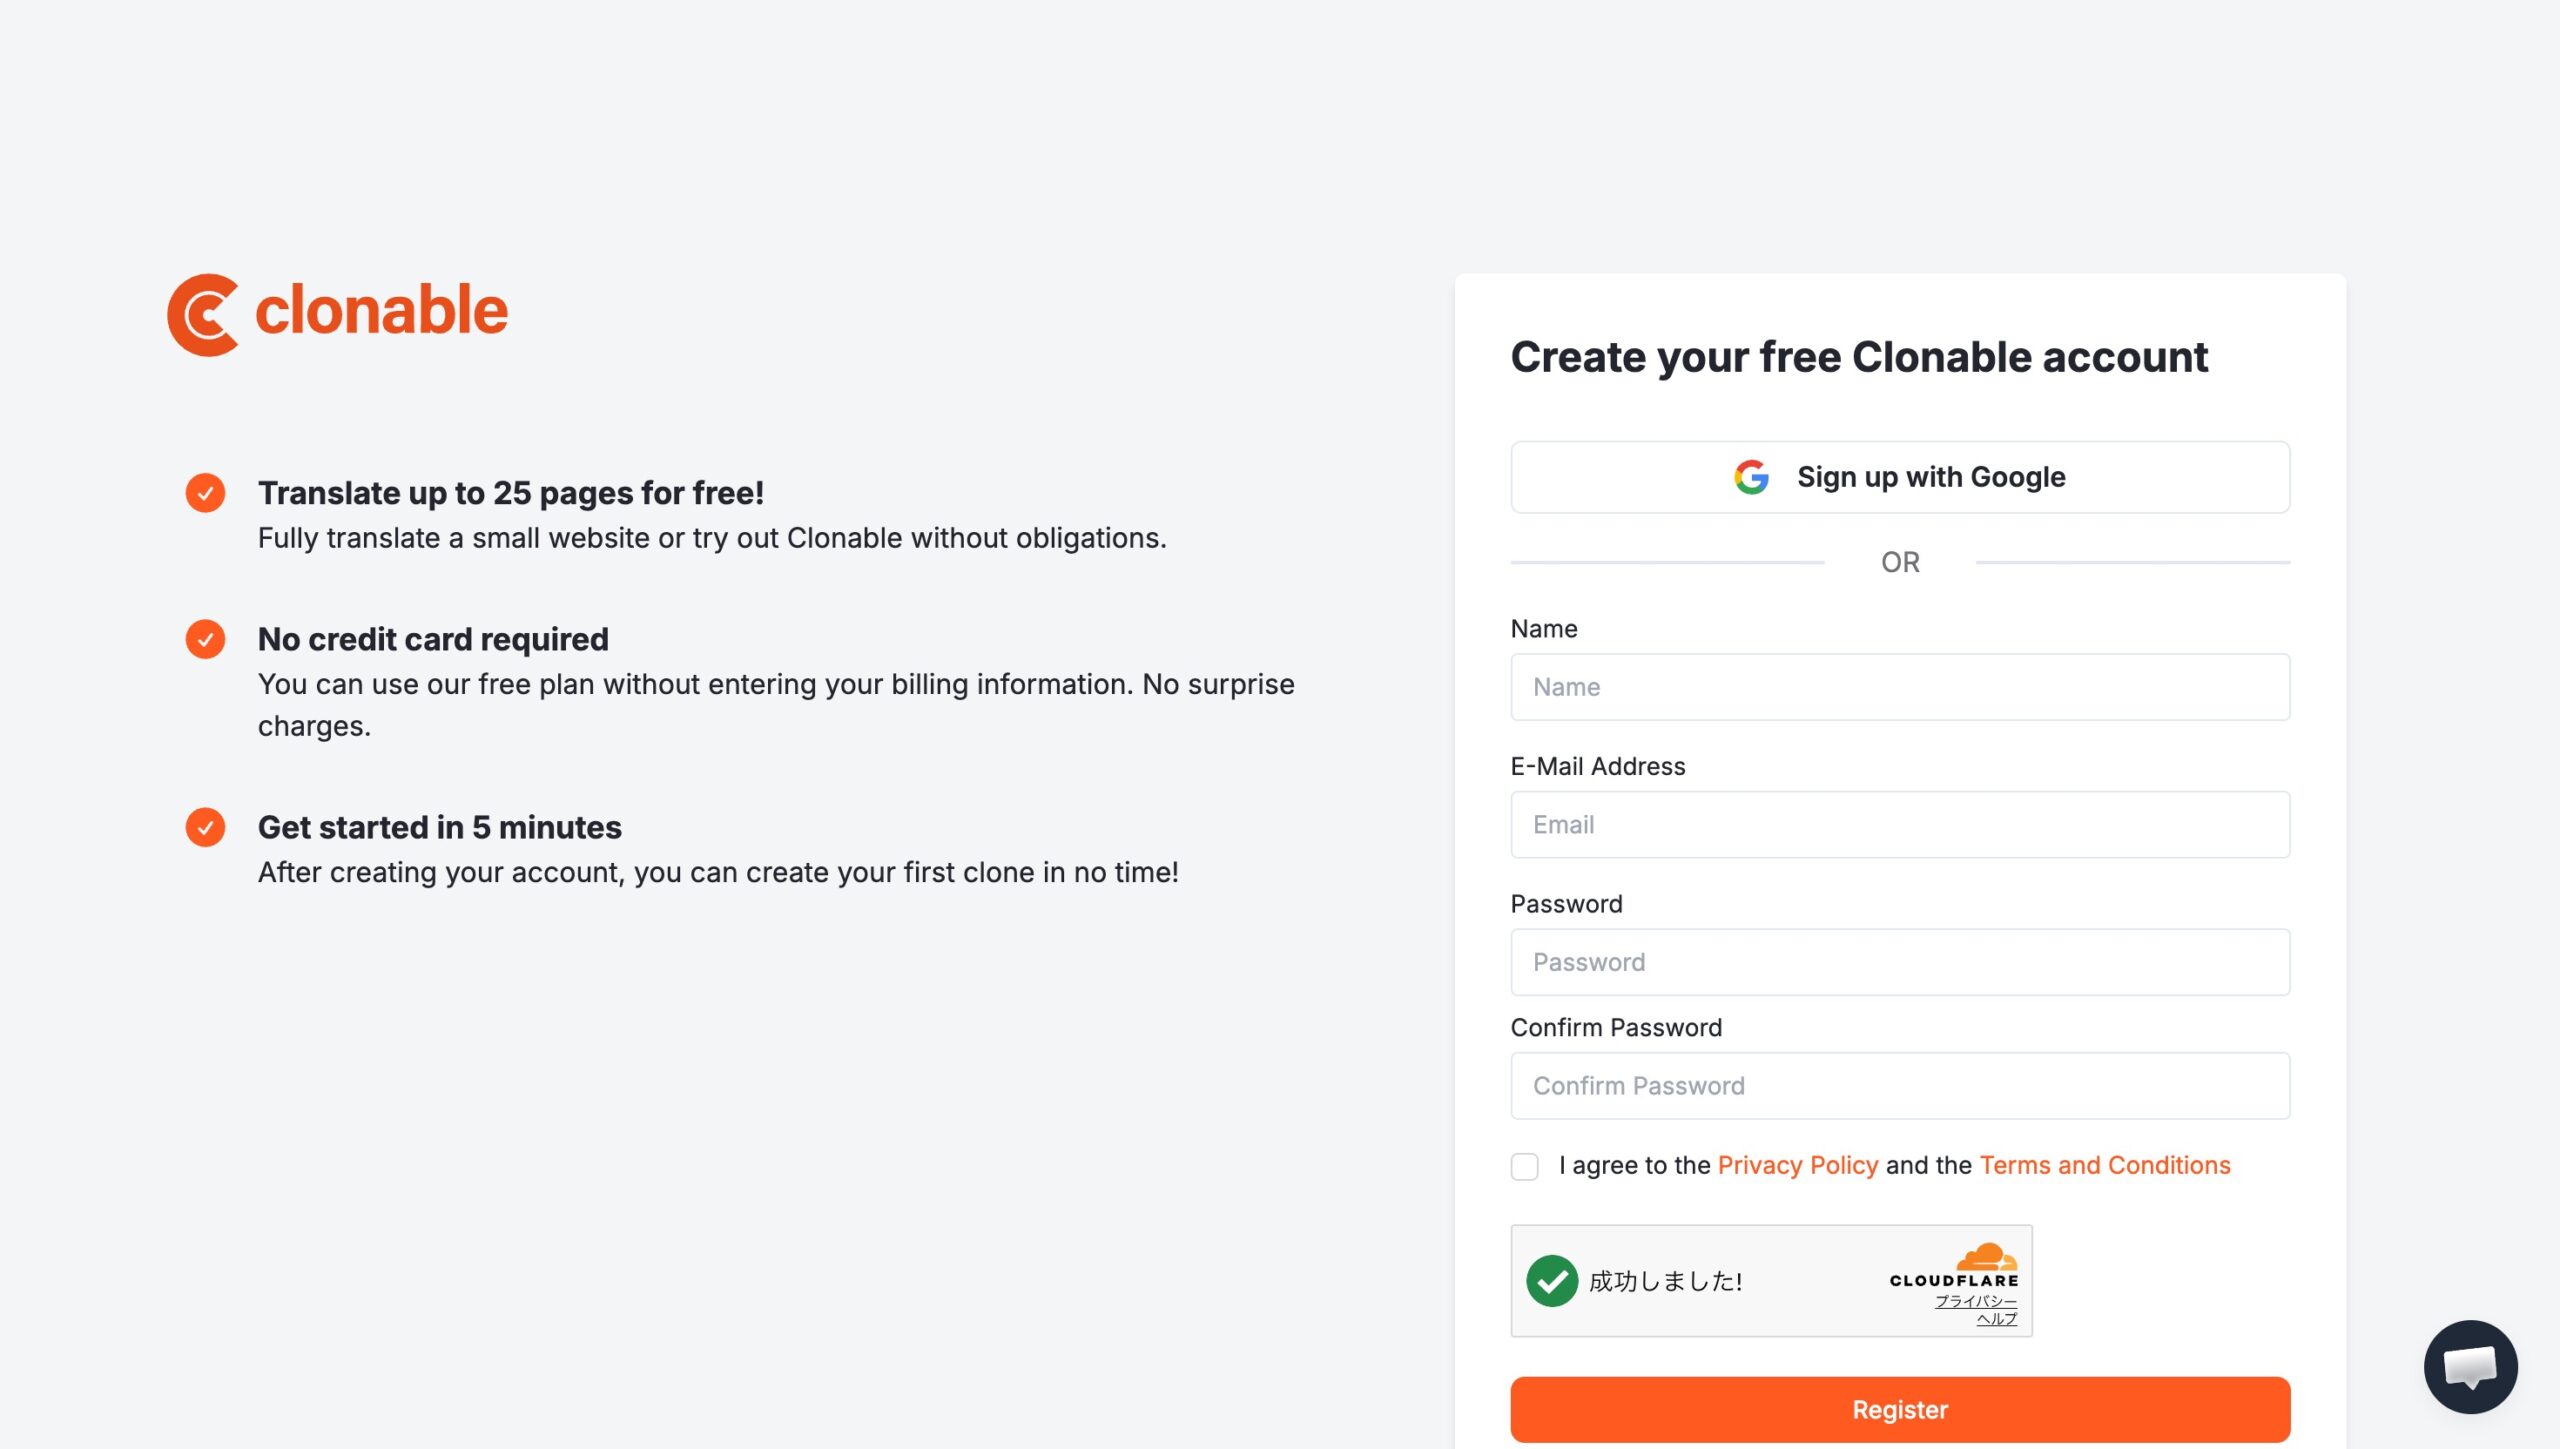Click the Create your free Clonable account heading
This screenshot has height=1449, width=2560.
1859,357
